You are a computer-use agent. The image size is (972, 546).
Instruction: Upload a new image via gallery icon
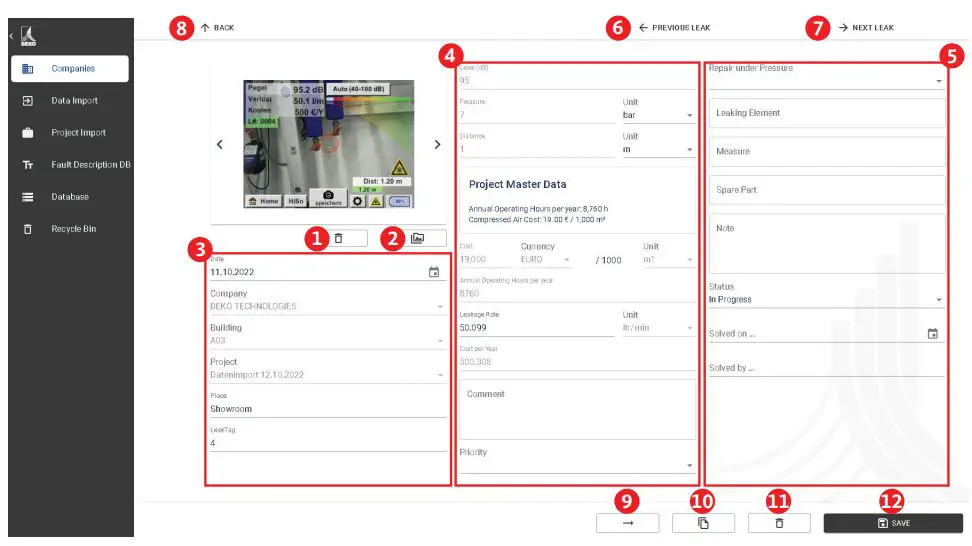418,238
